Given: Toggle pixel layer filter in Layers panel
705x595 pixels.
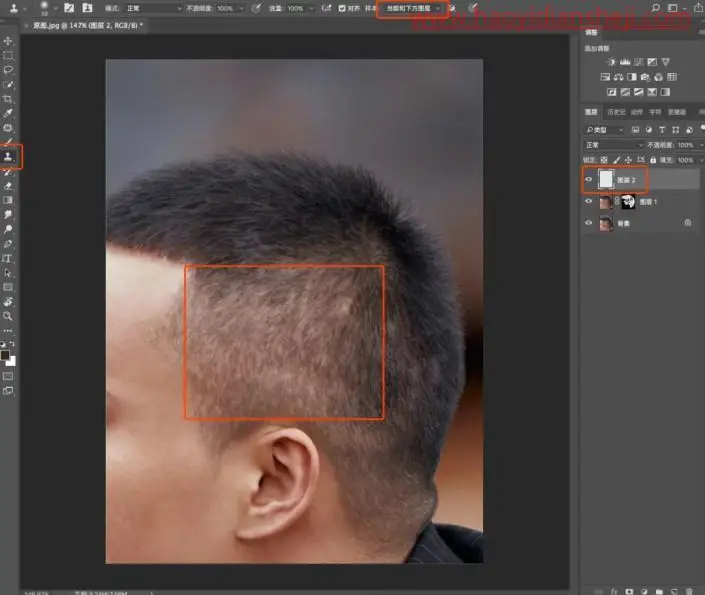Looking at the screenshot, I should tap(635, 130).
